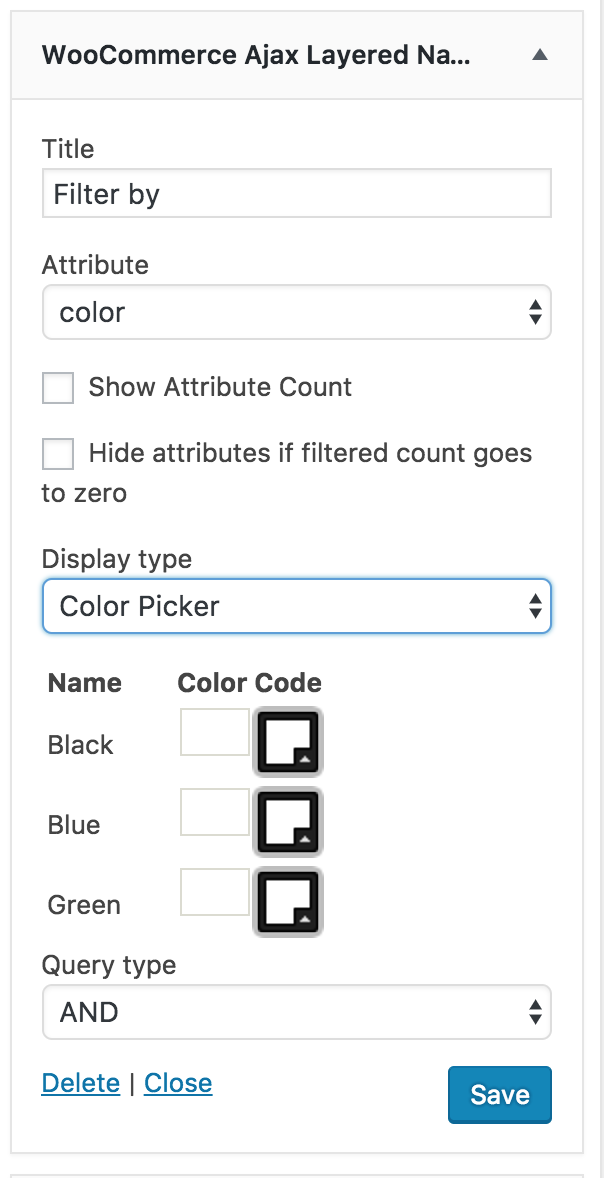Click the Title input containing Filter by
Image resolution: width=604 pixels, height=1178 pixels.
[296, 193]
